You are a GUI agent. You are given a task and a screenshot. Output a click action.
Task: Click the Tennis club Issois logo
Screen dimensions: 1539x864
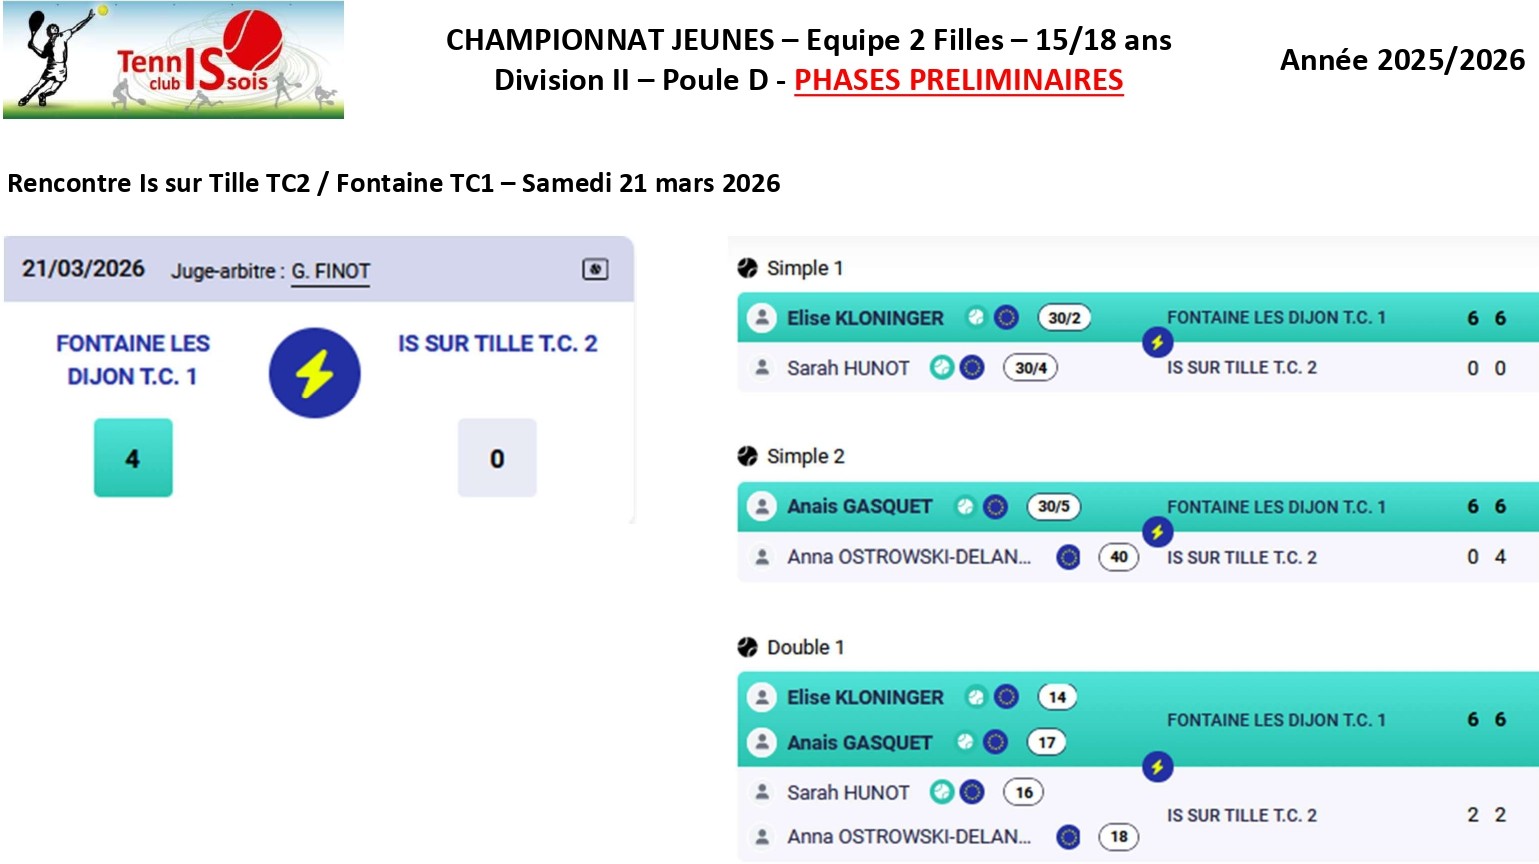[x=173, y=60]
